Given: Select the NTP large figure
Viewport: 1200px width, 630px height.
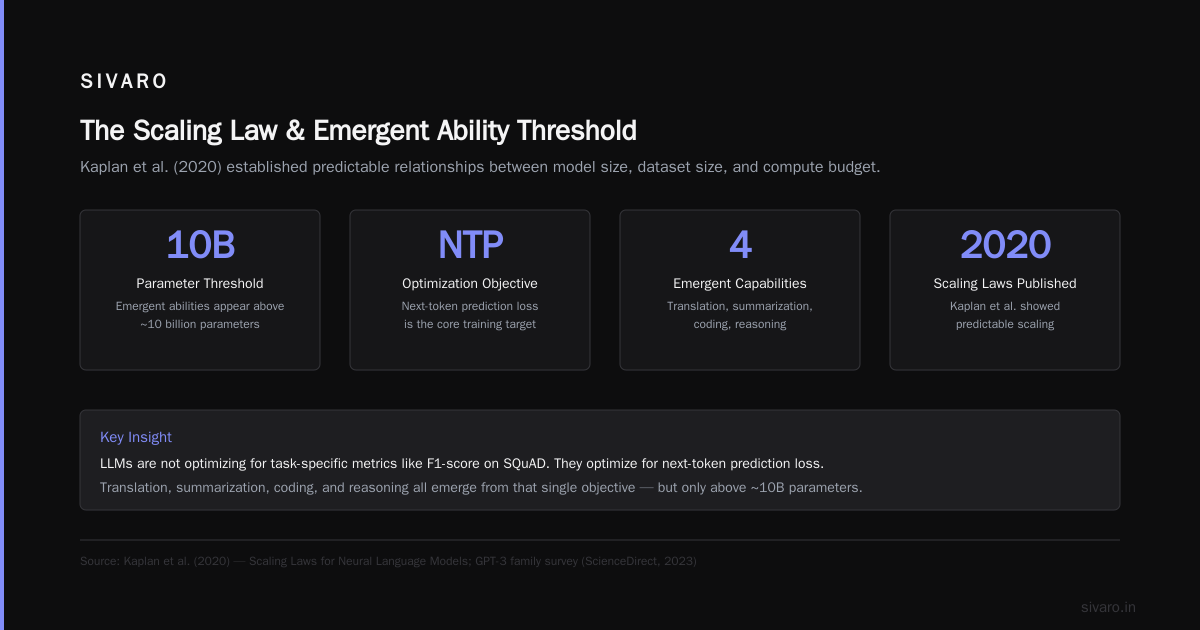Looking at the screenshot, I should 470,245.
